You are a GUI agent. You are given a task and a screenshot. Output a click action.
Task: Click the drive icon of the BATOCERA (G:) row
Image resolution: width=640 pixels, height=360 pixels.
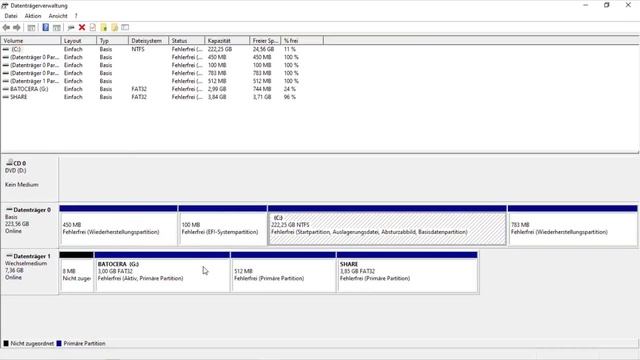pos(6,89)
